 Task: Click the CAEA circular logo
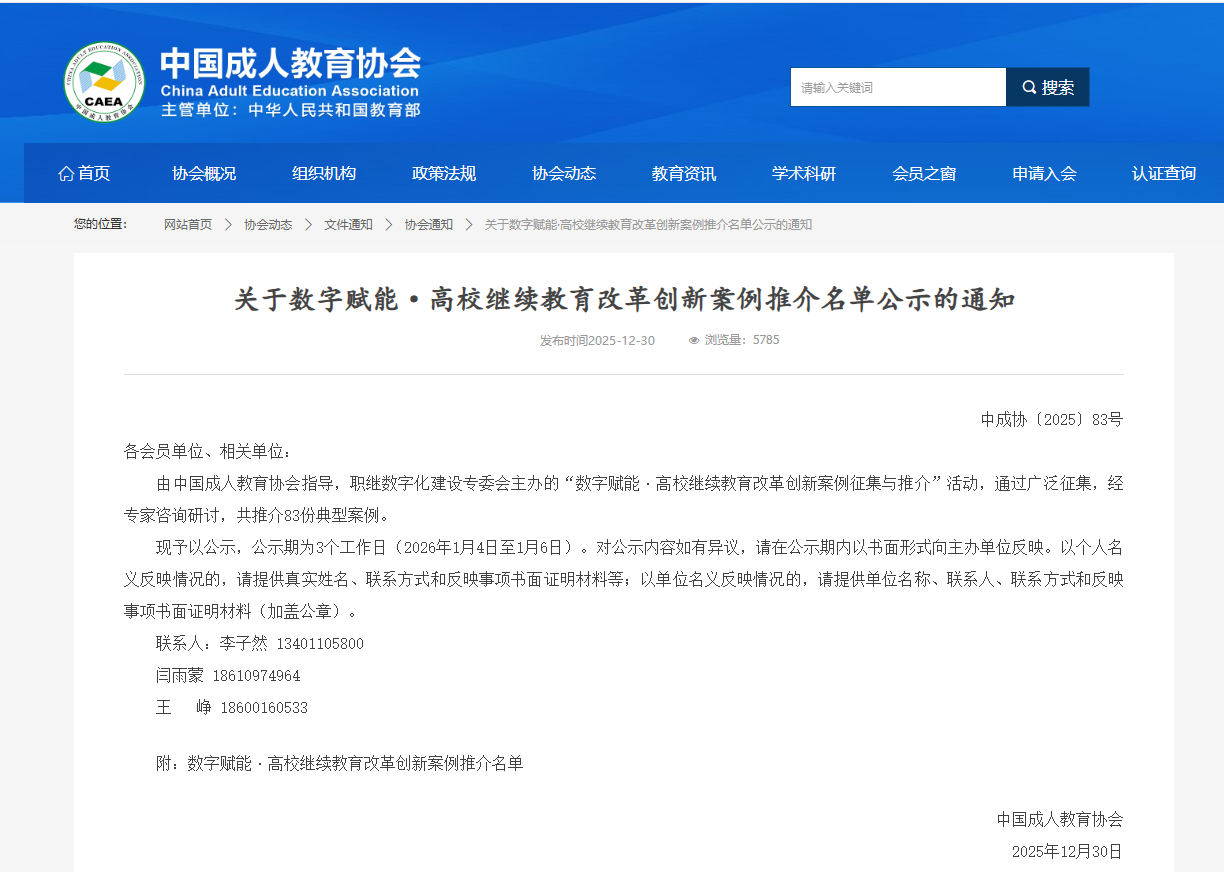104,82
